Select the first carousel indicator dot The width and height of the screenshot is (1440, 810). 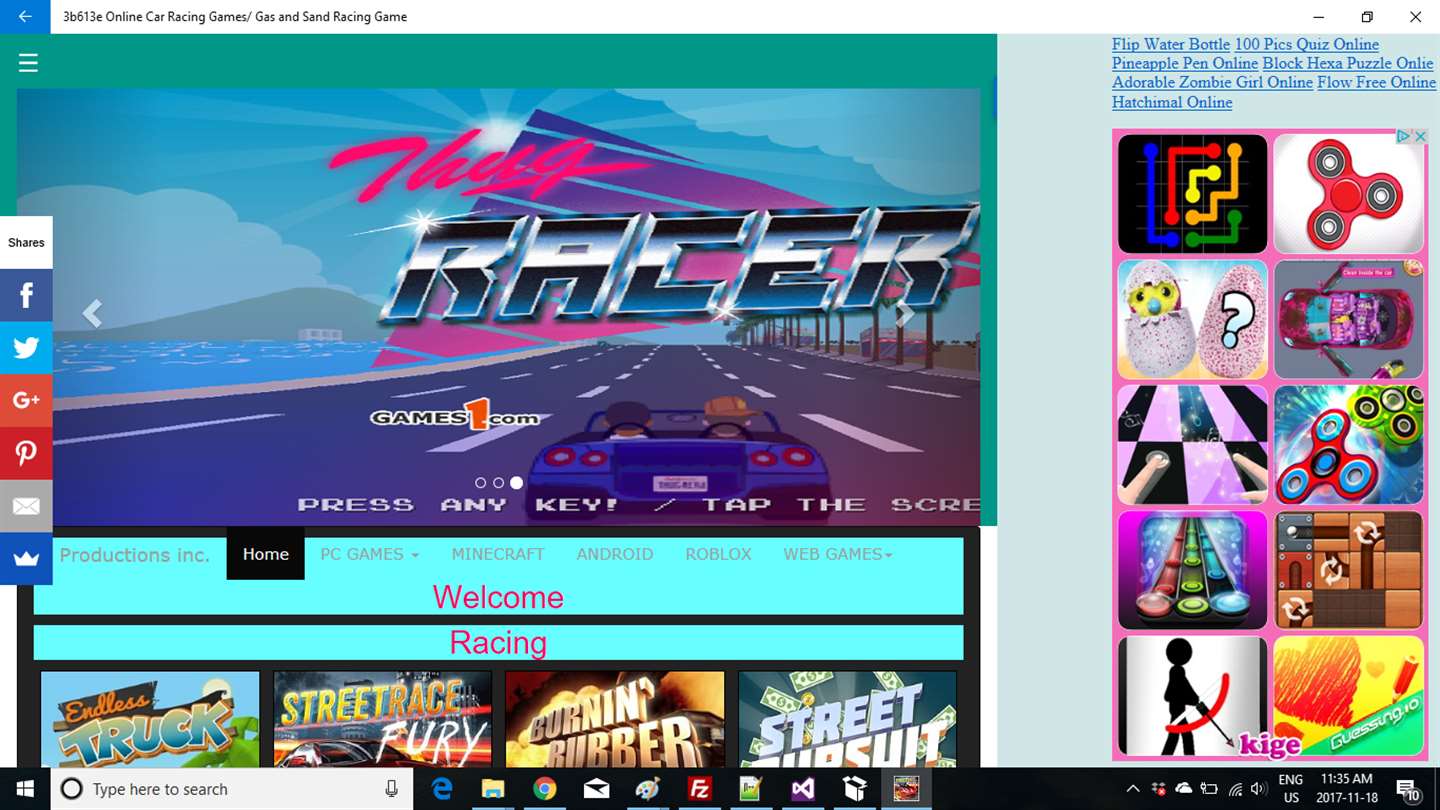pyautogui.click(x=480, y=483)
